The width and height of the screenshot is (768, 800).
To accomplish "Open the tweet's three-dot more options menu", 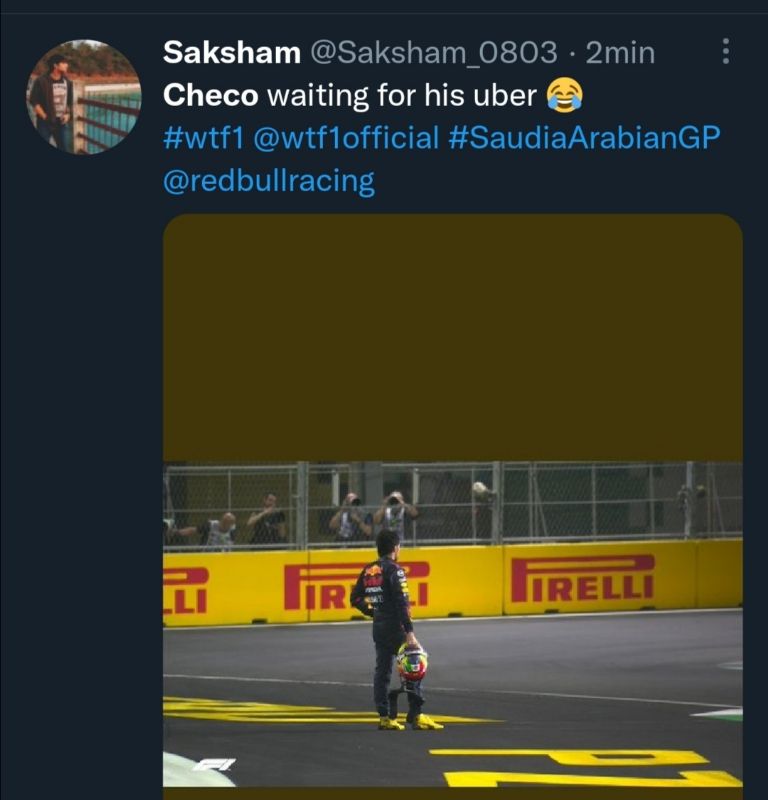I will click(726, 52).
